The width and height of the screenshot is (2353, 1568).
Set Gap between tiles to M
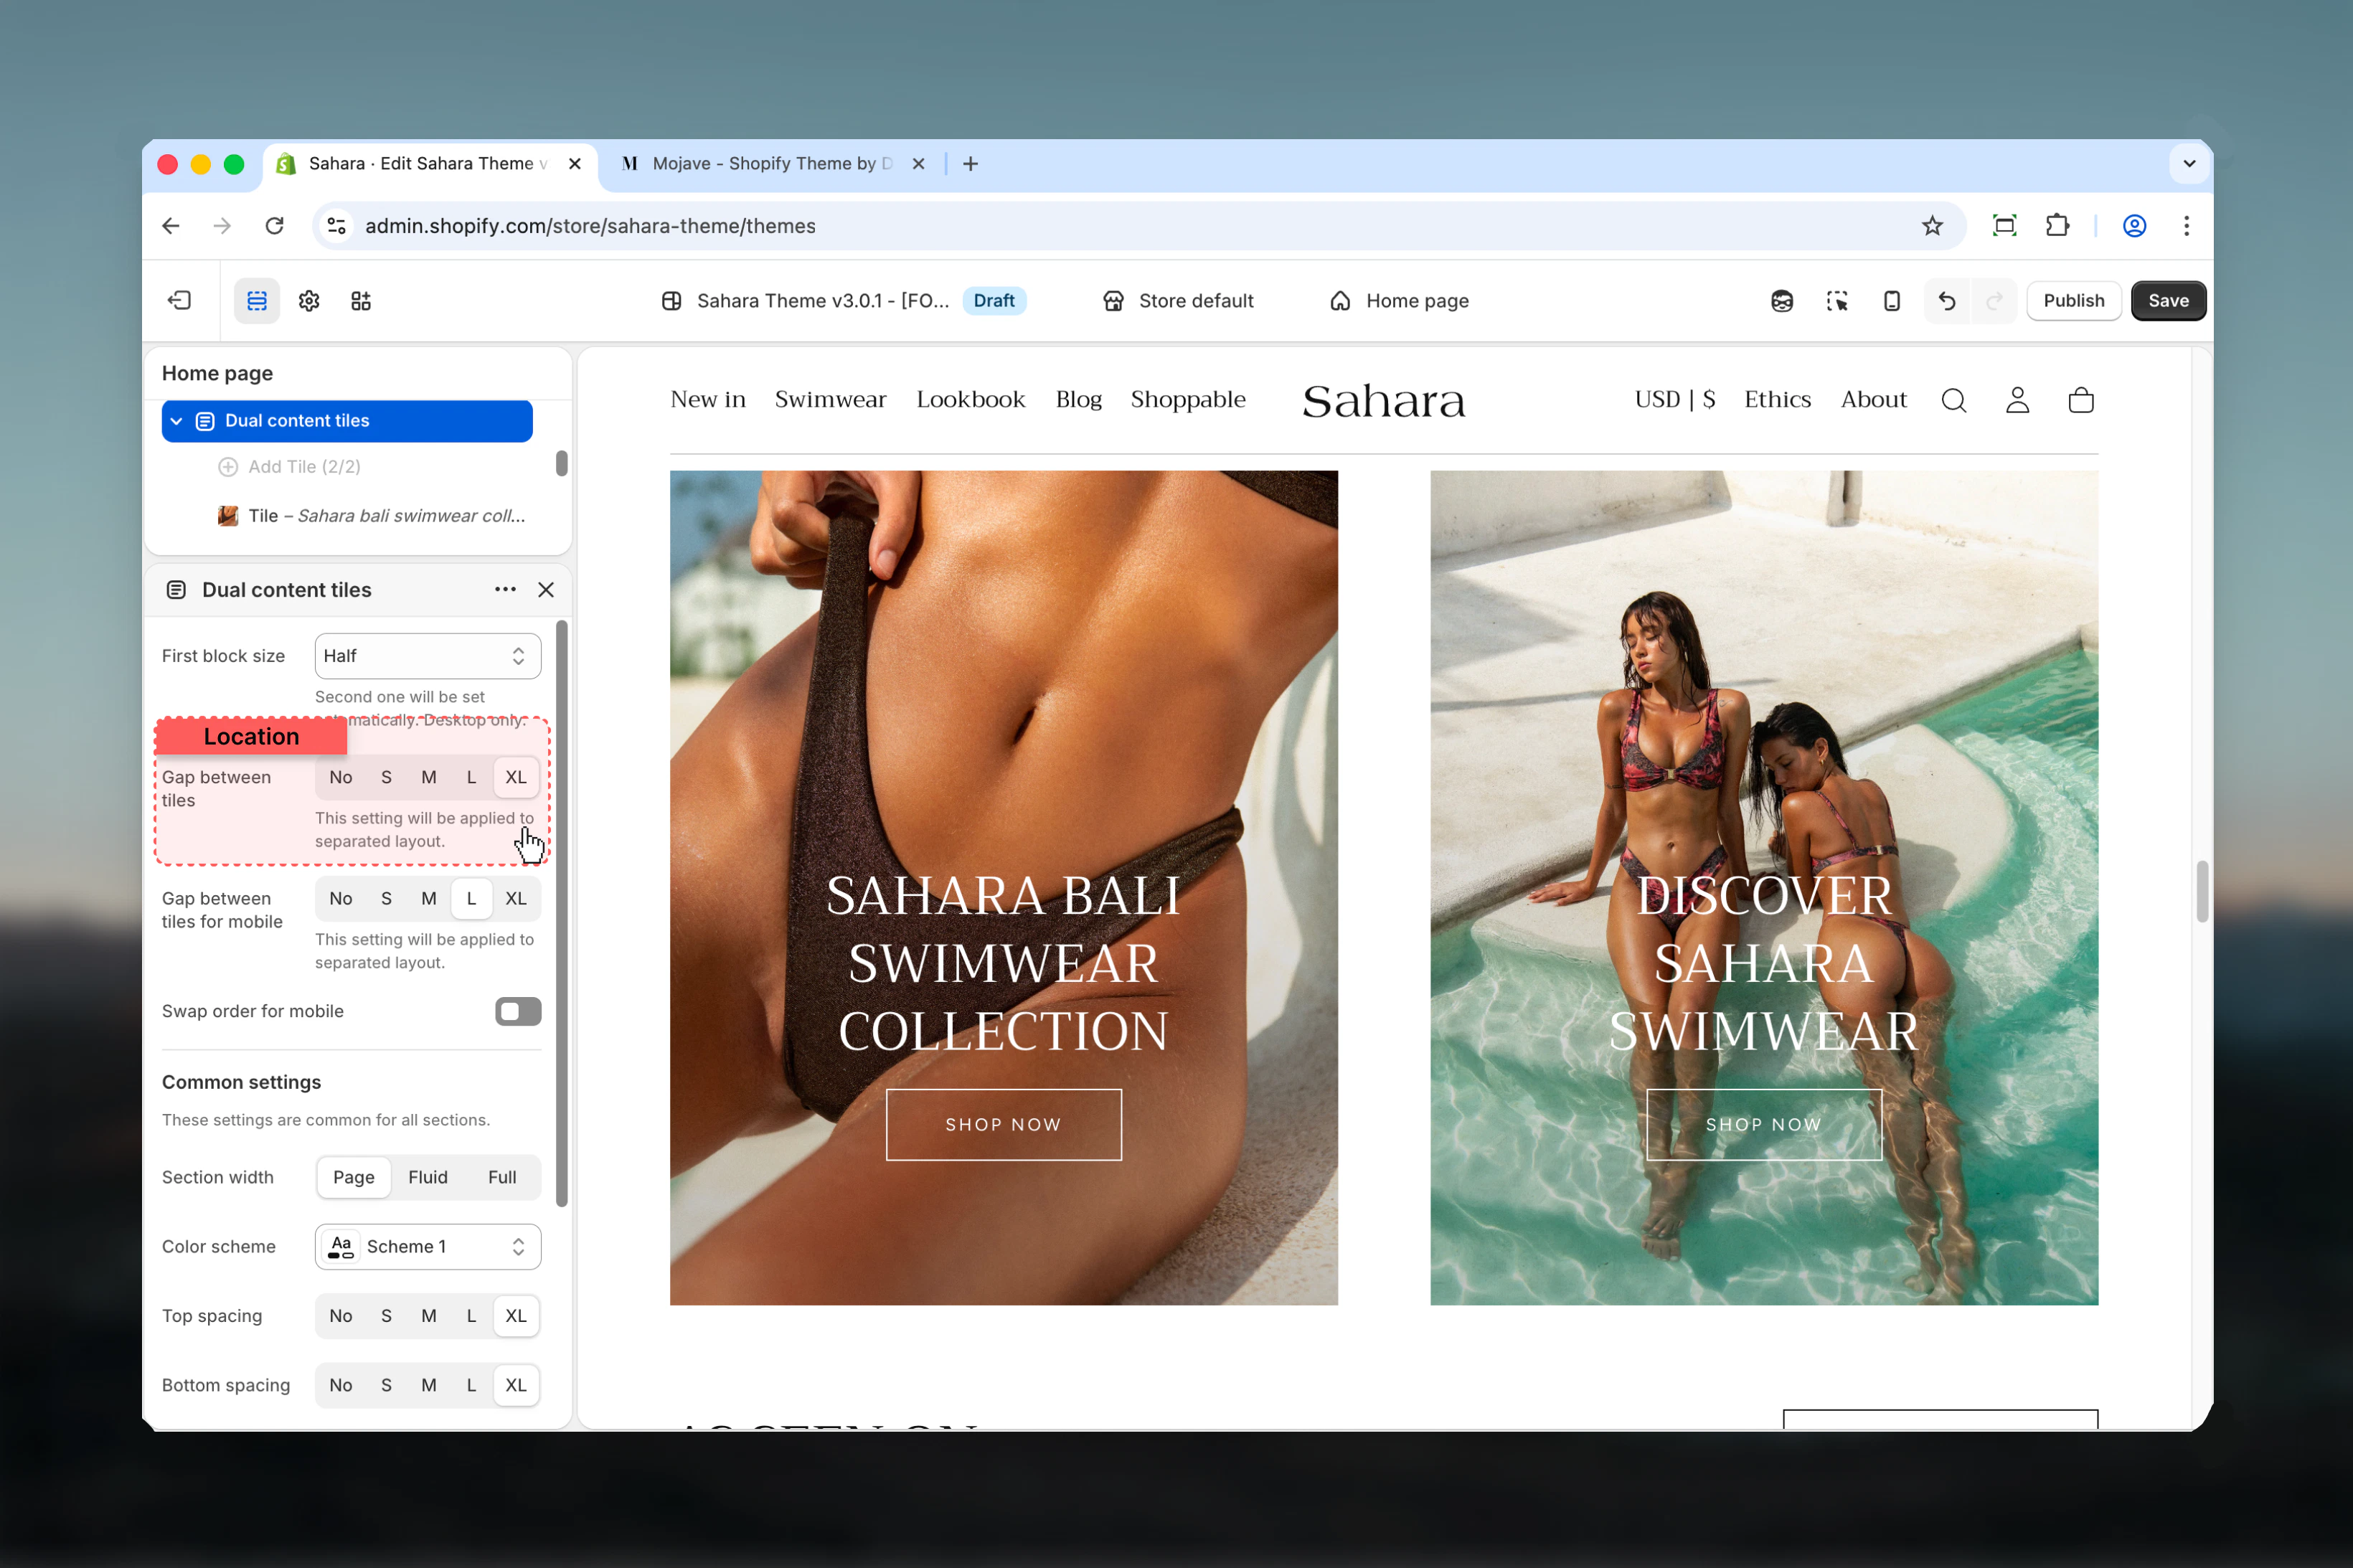429,777
